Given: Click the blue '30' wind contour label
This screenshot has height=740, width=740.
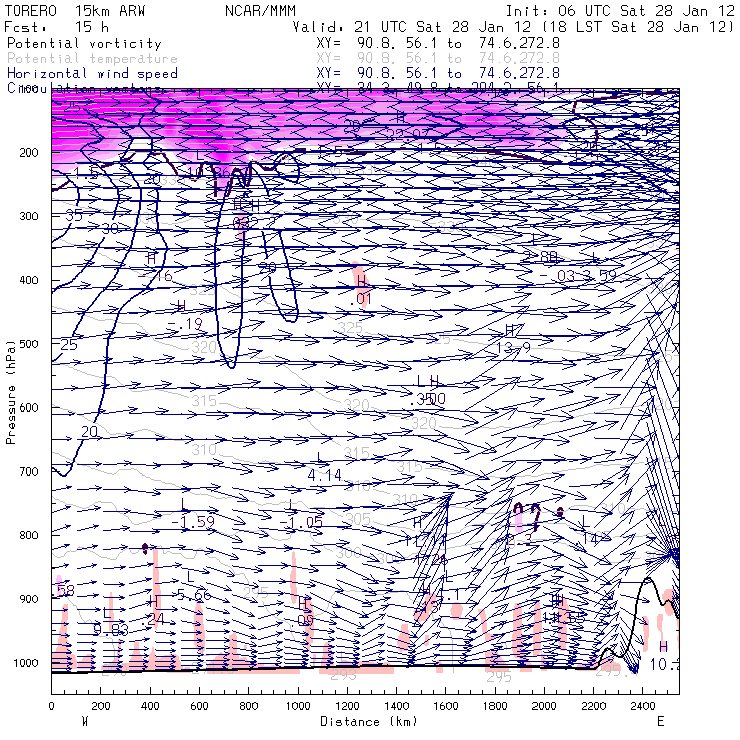Looking at the screenshot, I should pos(110,229).
